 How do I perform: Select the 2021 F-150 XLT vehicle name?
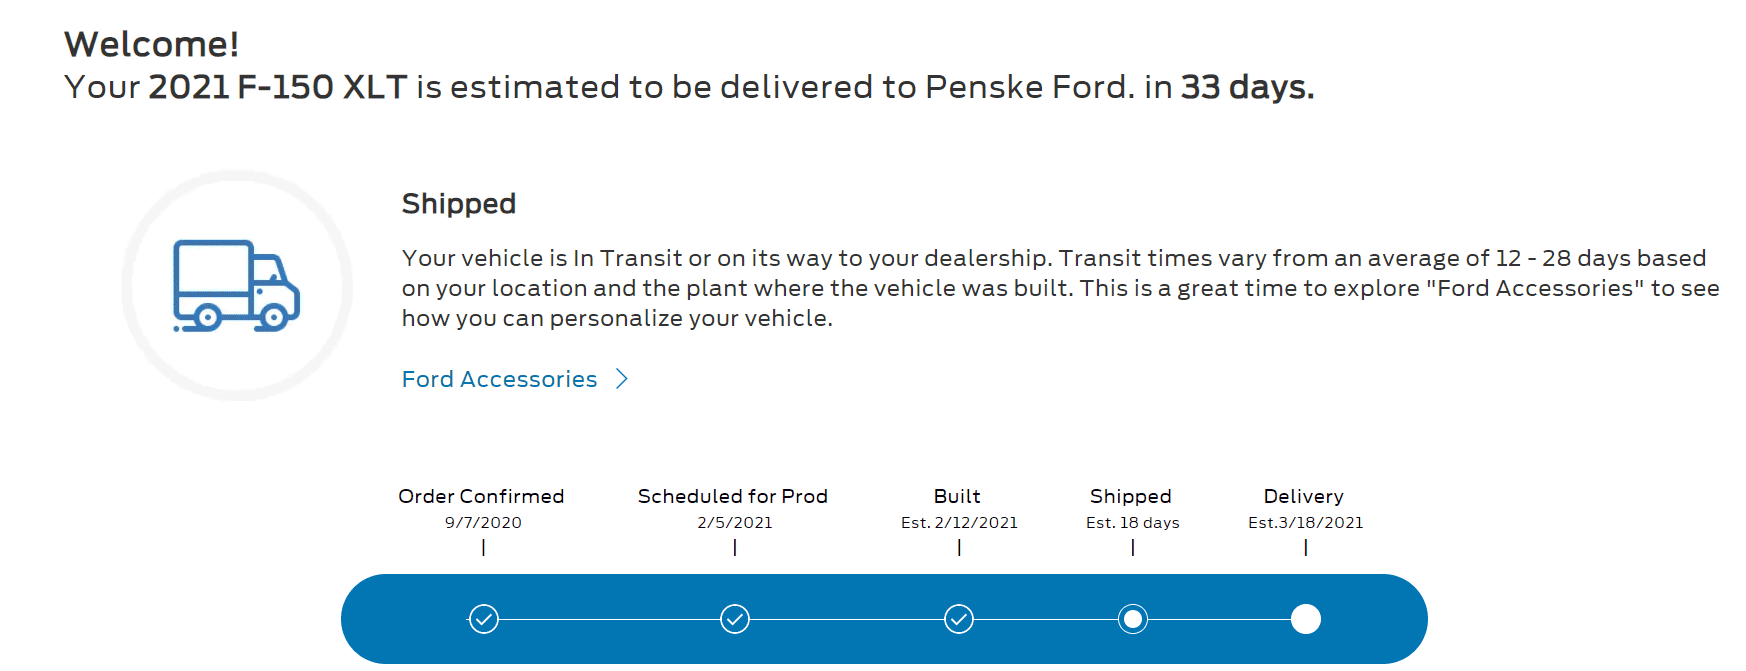(x=280, y=88)
